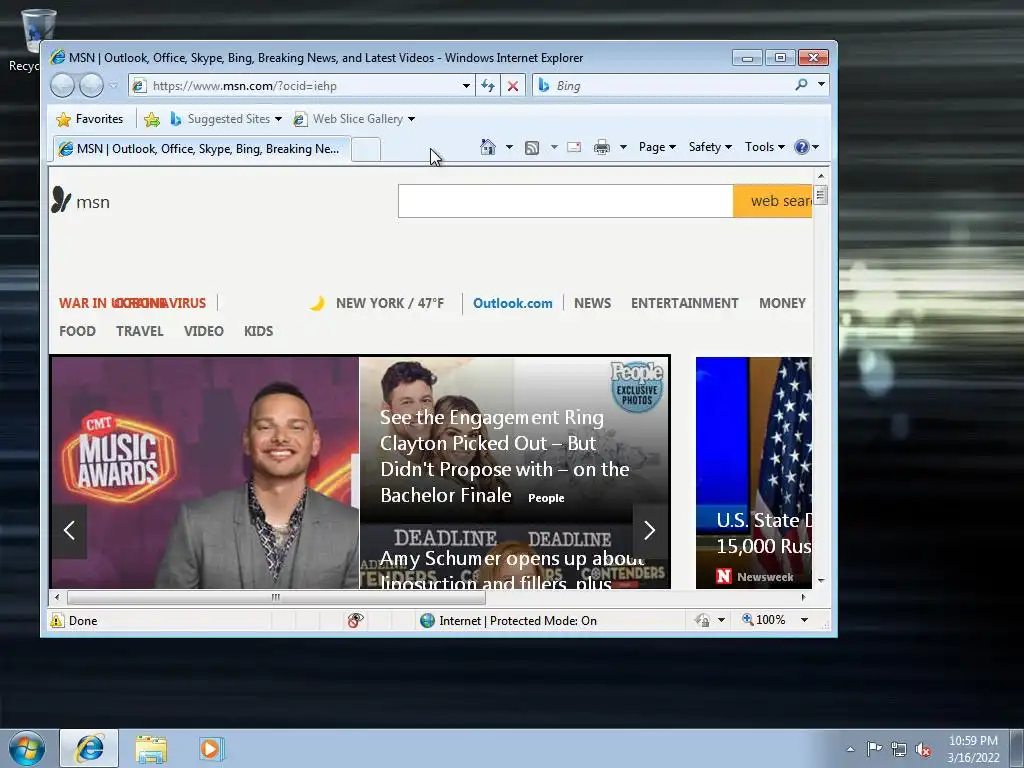This screenshot has height=768, width=1024.
Task: Go forward with the Forward arrow button
Action: pyautogui.click(x=91, y=86)
